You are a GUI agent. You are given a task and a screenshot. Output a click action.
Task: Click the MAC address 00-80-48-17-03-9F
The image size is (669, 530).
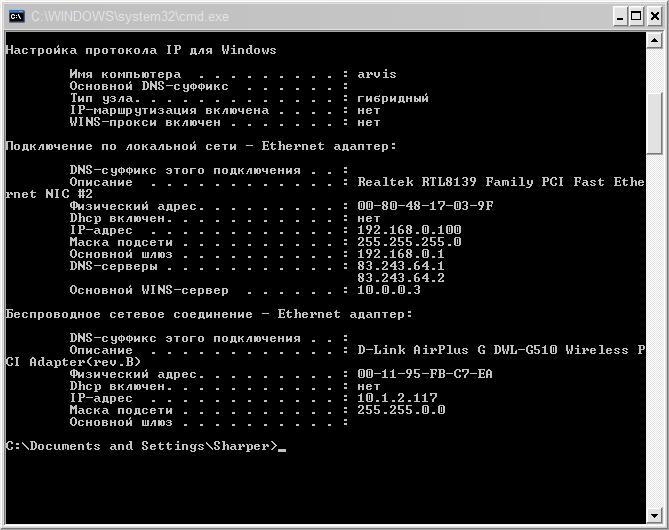[425, 206]
